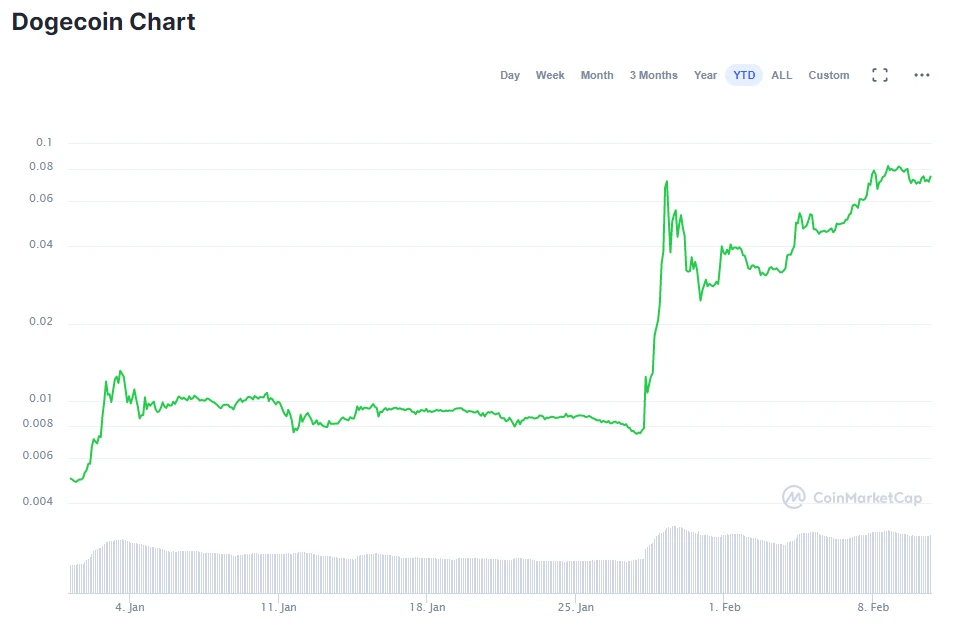
Task: Choose the Month time range
Action: [597, 75]
